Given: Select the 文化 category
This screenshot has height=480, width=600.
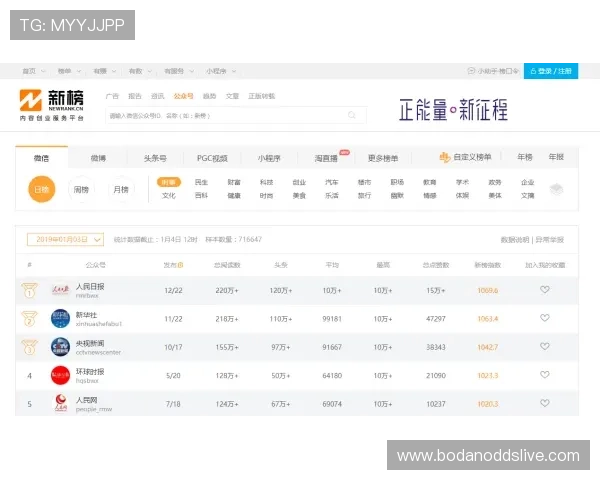Looking at the screenshot, I should pyautogui.click(x=169, y=195).
